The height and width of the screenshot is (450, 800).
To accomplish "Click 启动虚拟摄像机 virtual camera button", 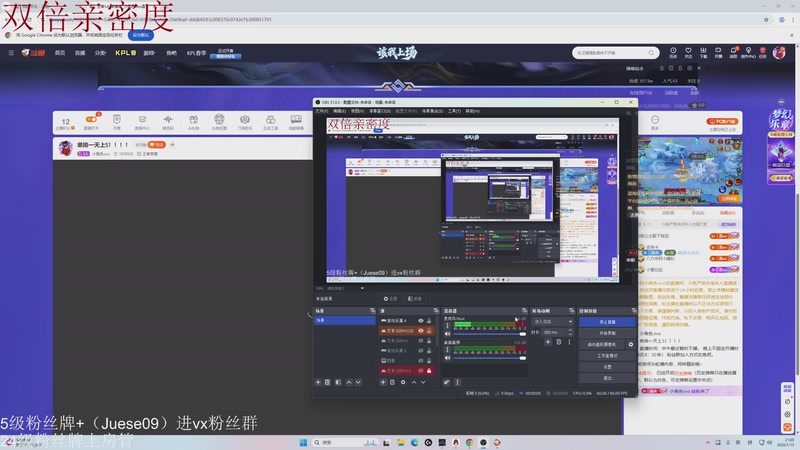I will 602,344.
